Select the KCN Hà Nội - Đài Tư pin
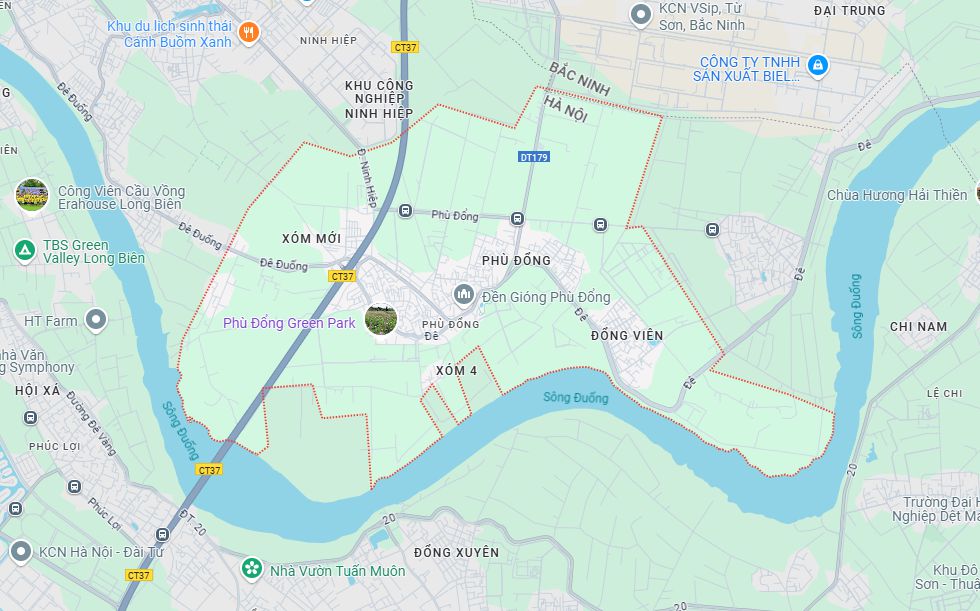The width and height of the screenshot is (980, 611). click(21, 552)
